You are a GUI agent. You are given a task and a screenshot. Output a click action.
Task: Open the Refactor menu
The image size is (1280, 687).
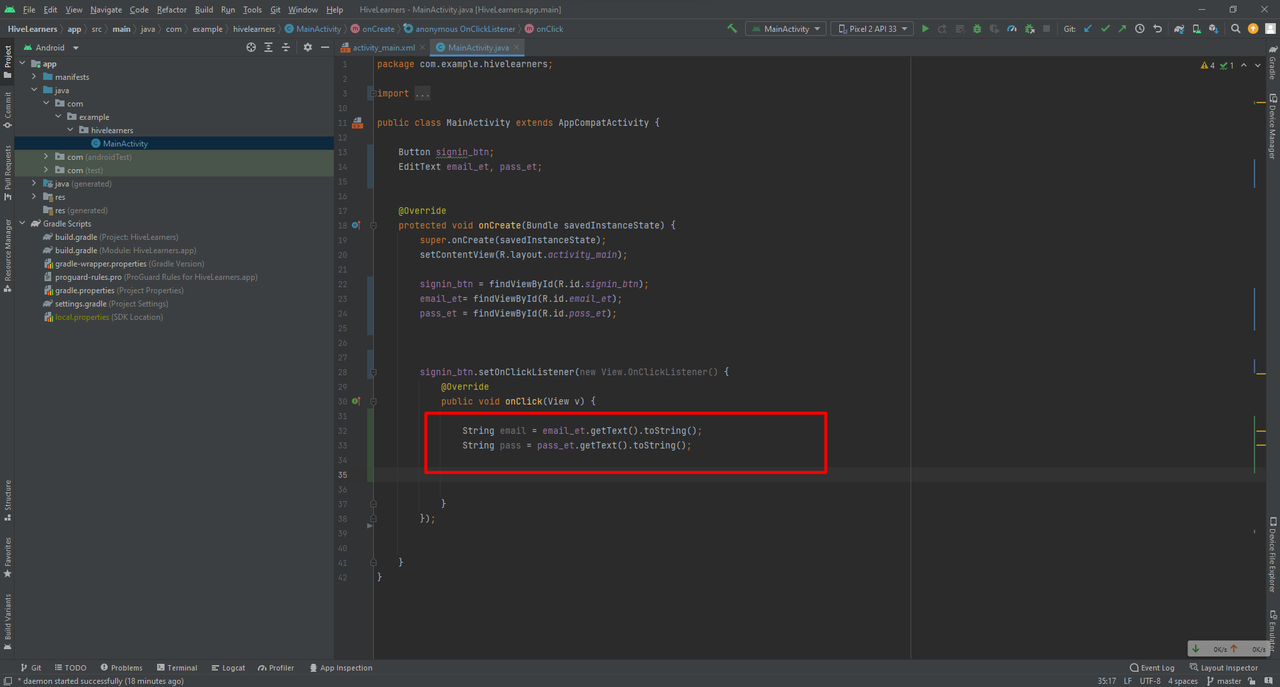click(x=171, y=10)
